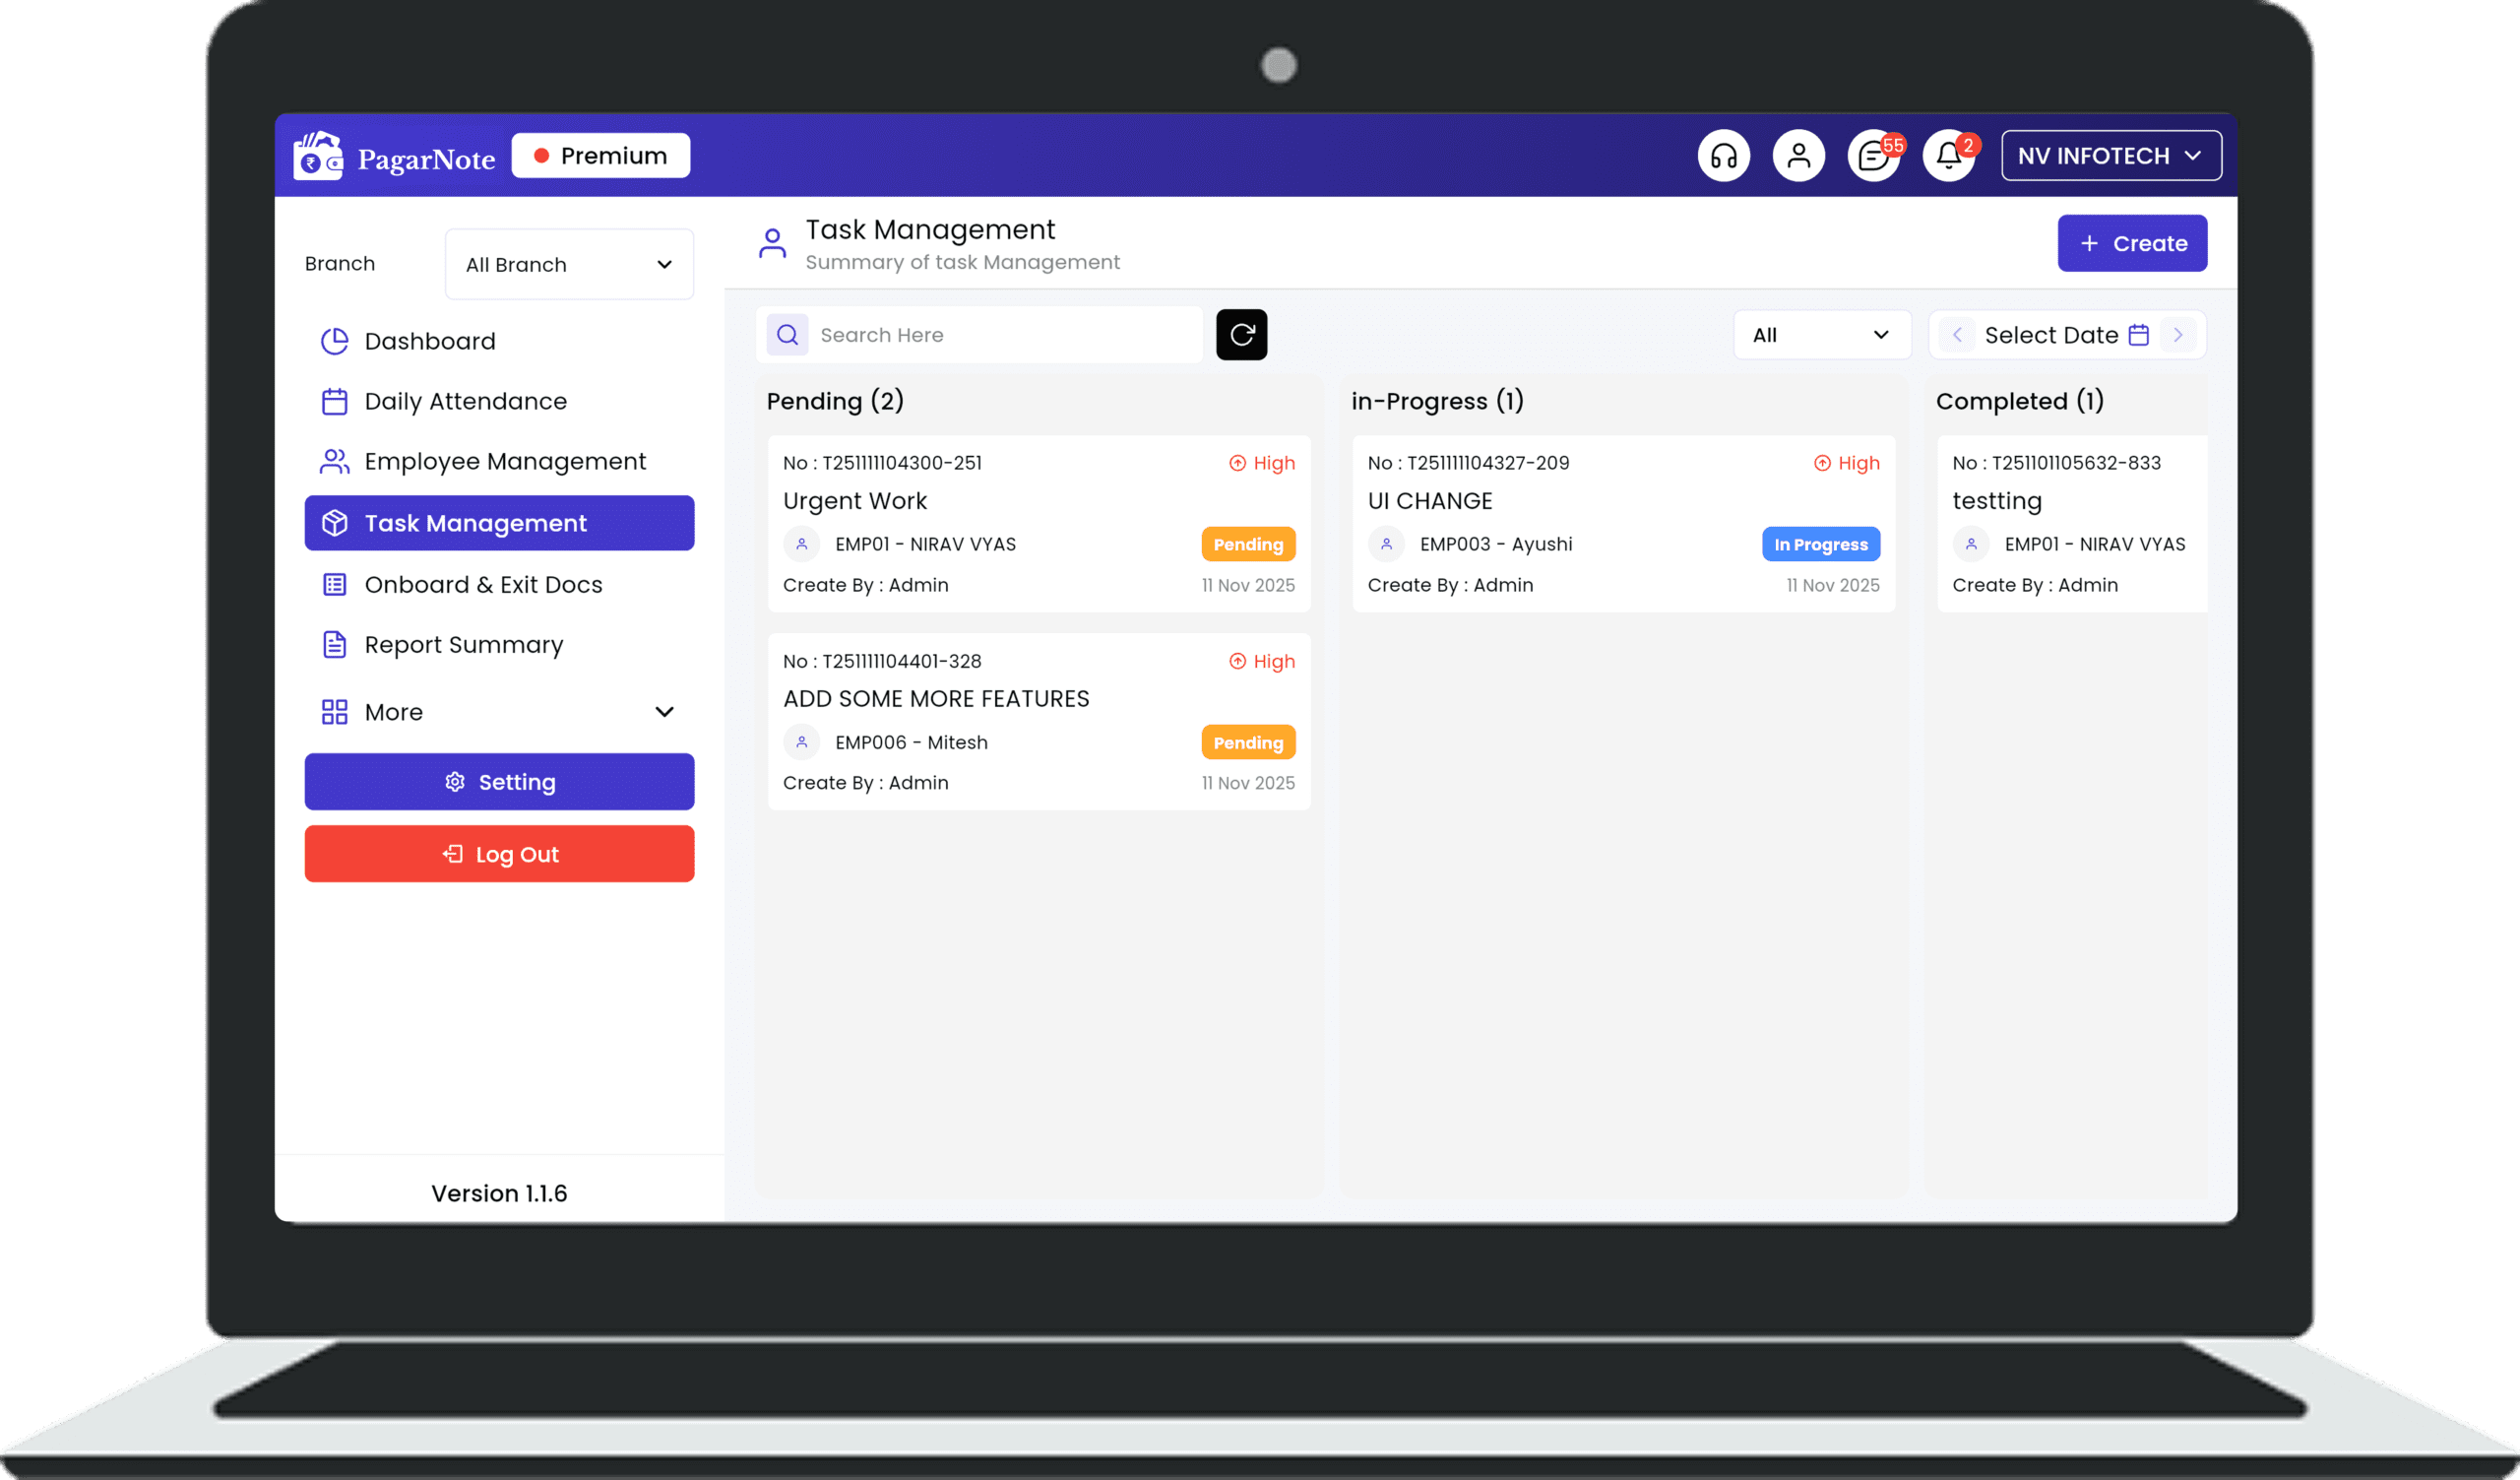Viewport: 2520px width, 1480px height.
Task: Open support via headphones icon
Action: (x=1723, y=156)
